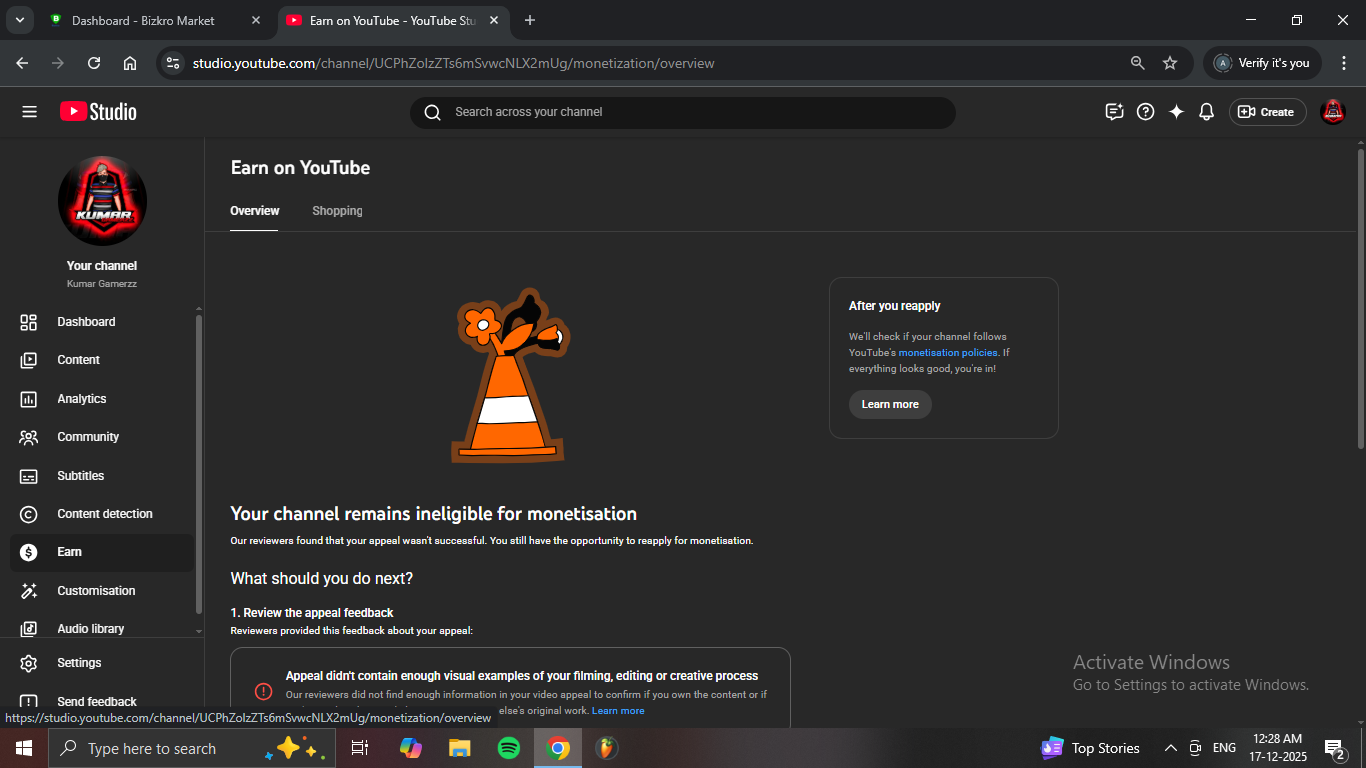Click the sparkle Ask Studio icon
Viewport: 1366px width, 768px height.
(x=1176, y=112)
